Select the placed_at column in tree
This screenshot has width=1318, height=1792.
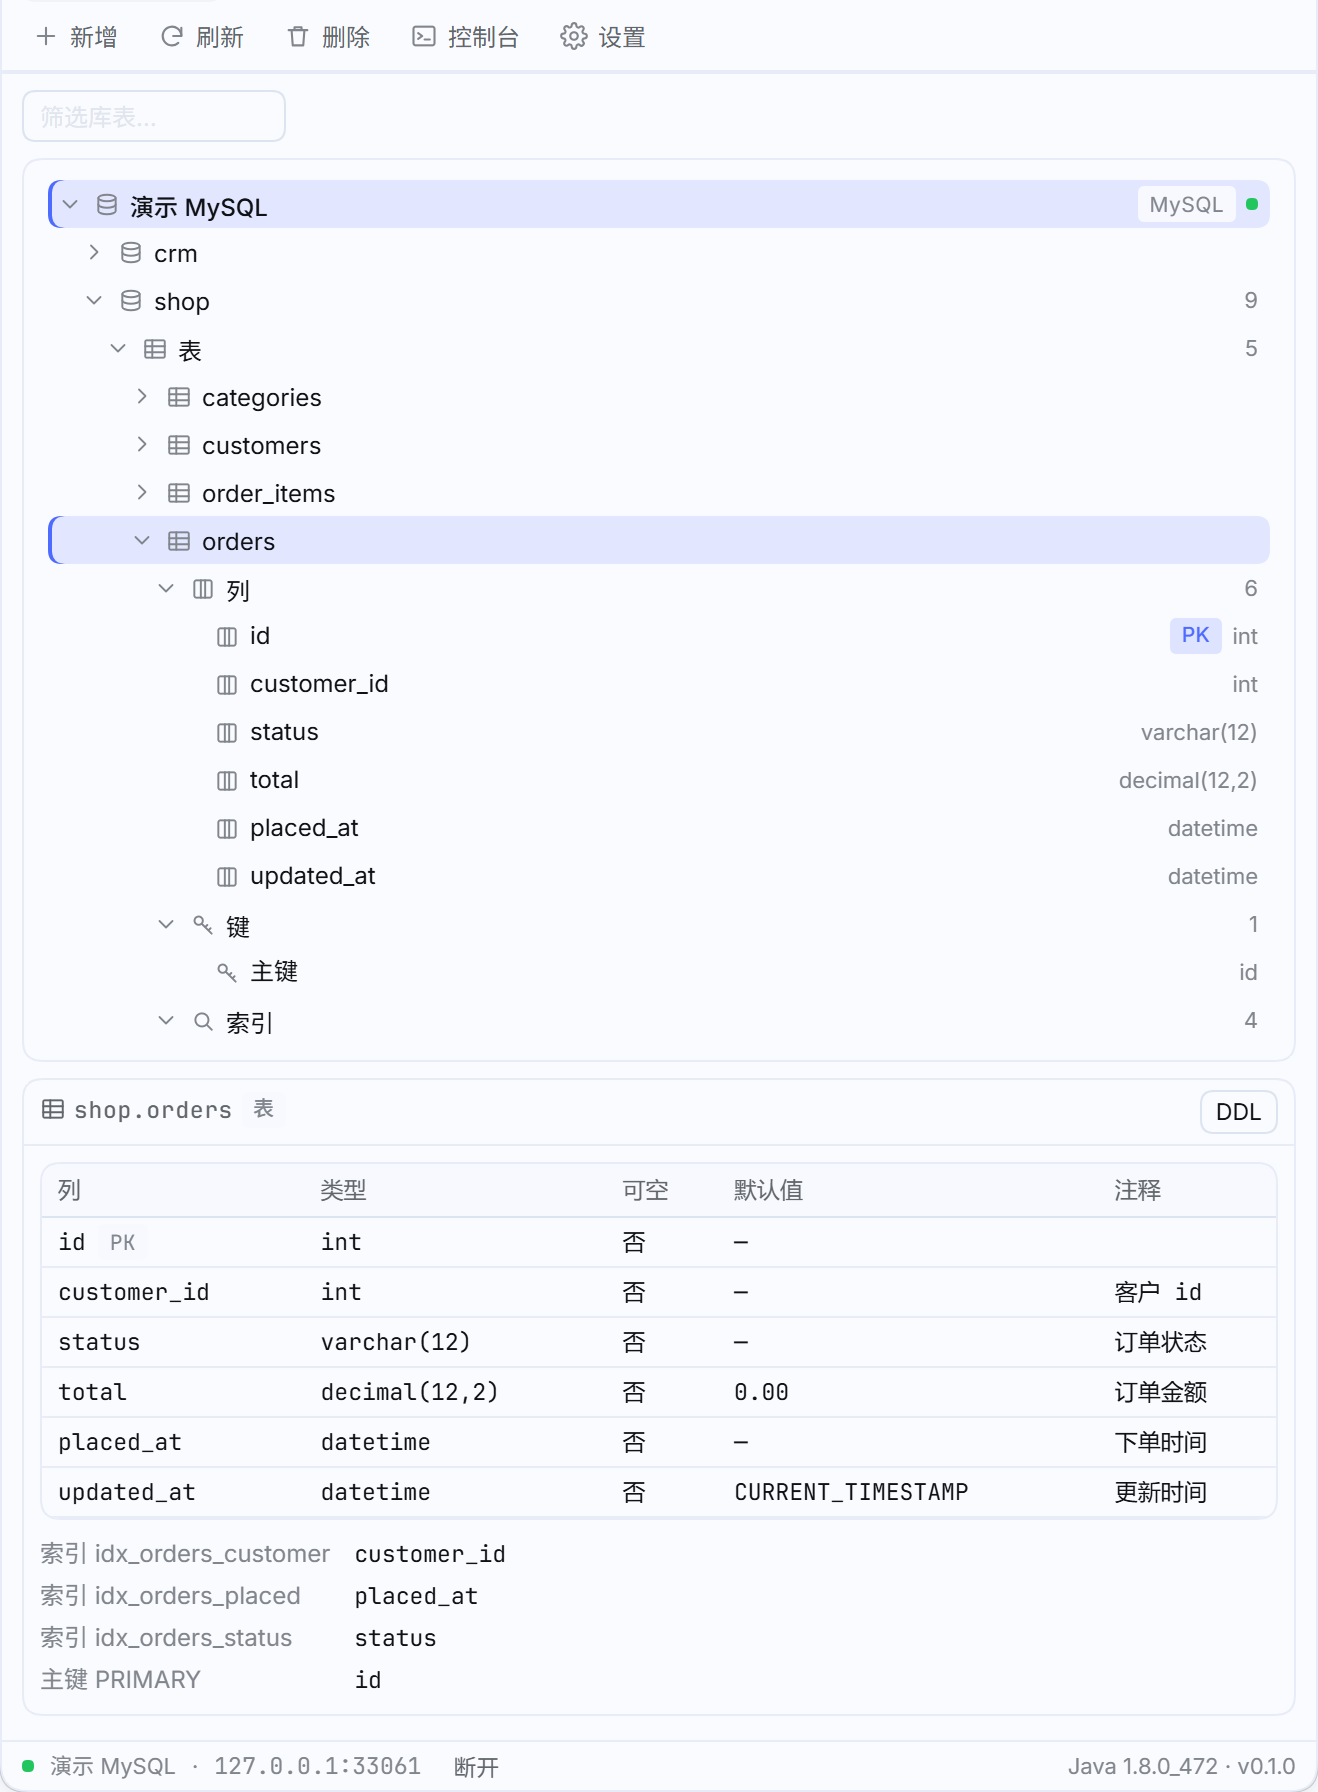(x=659, y=828)
